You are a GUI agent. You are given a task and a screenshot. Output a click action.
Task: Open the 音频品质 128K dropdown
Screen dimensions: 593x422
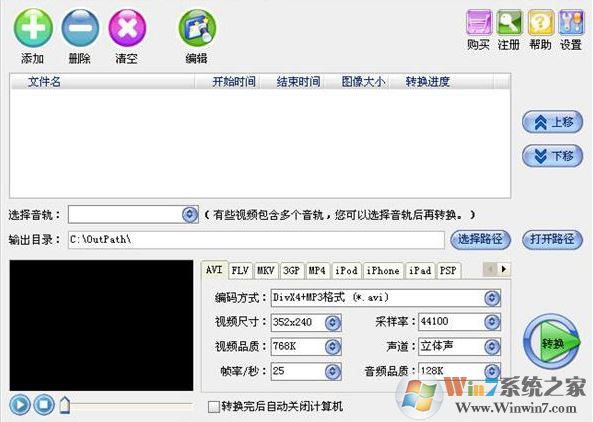coord(492,371)
